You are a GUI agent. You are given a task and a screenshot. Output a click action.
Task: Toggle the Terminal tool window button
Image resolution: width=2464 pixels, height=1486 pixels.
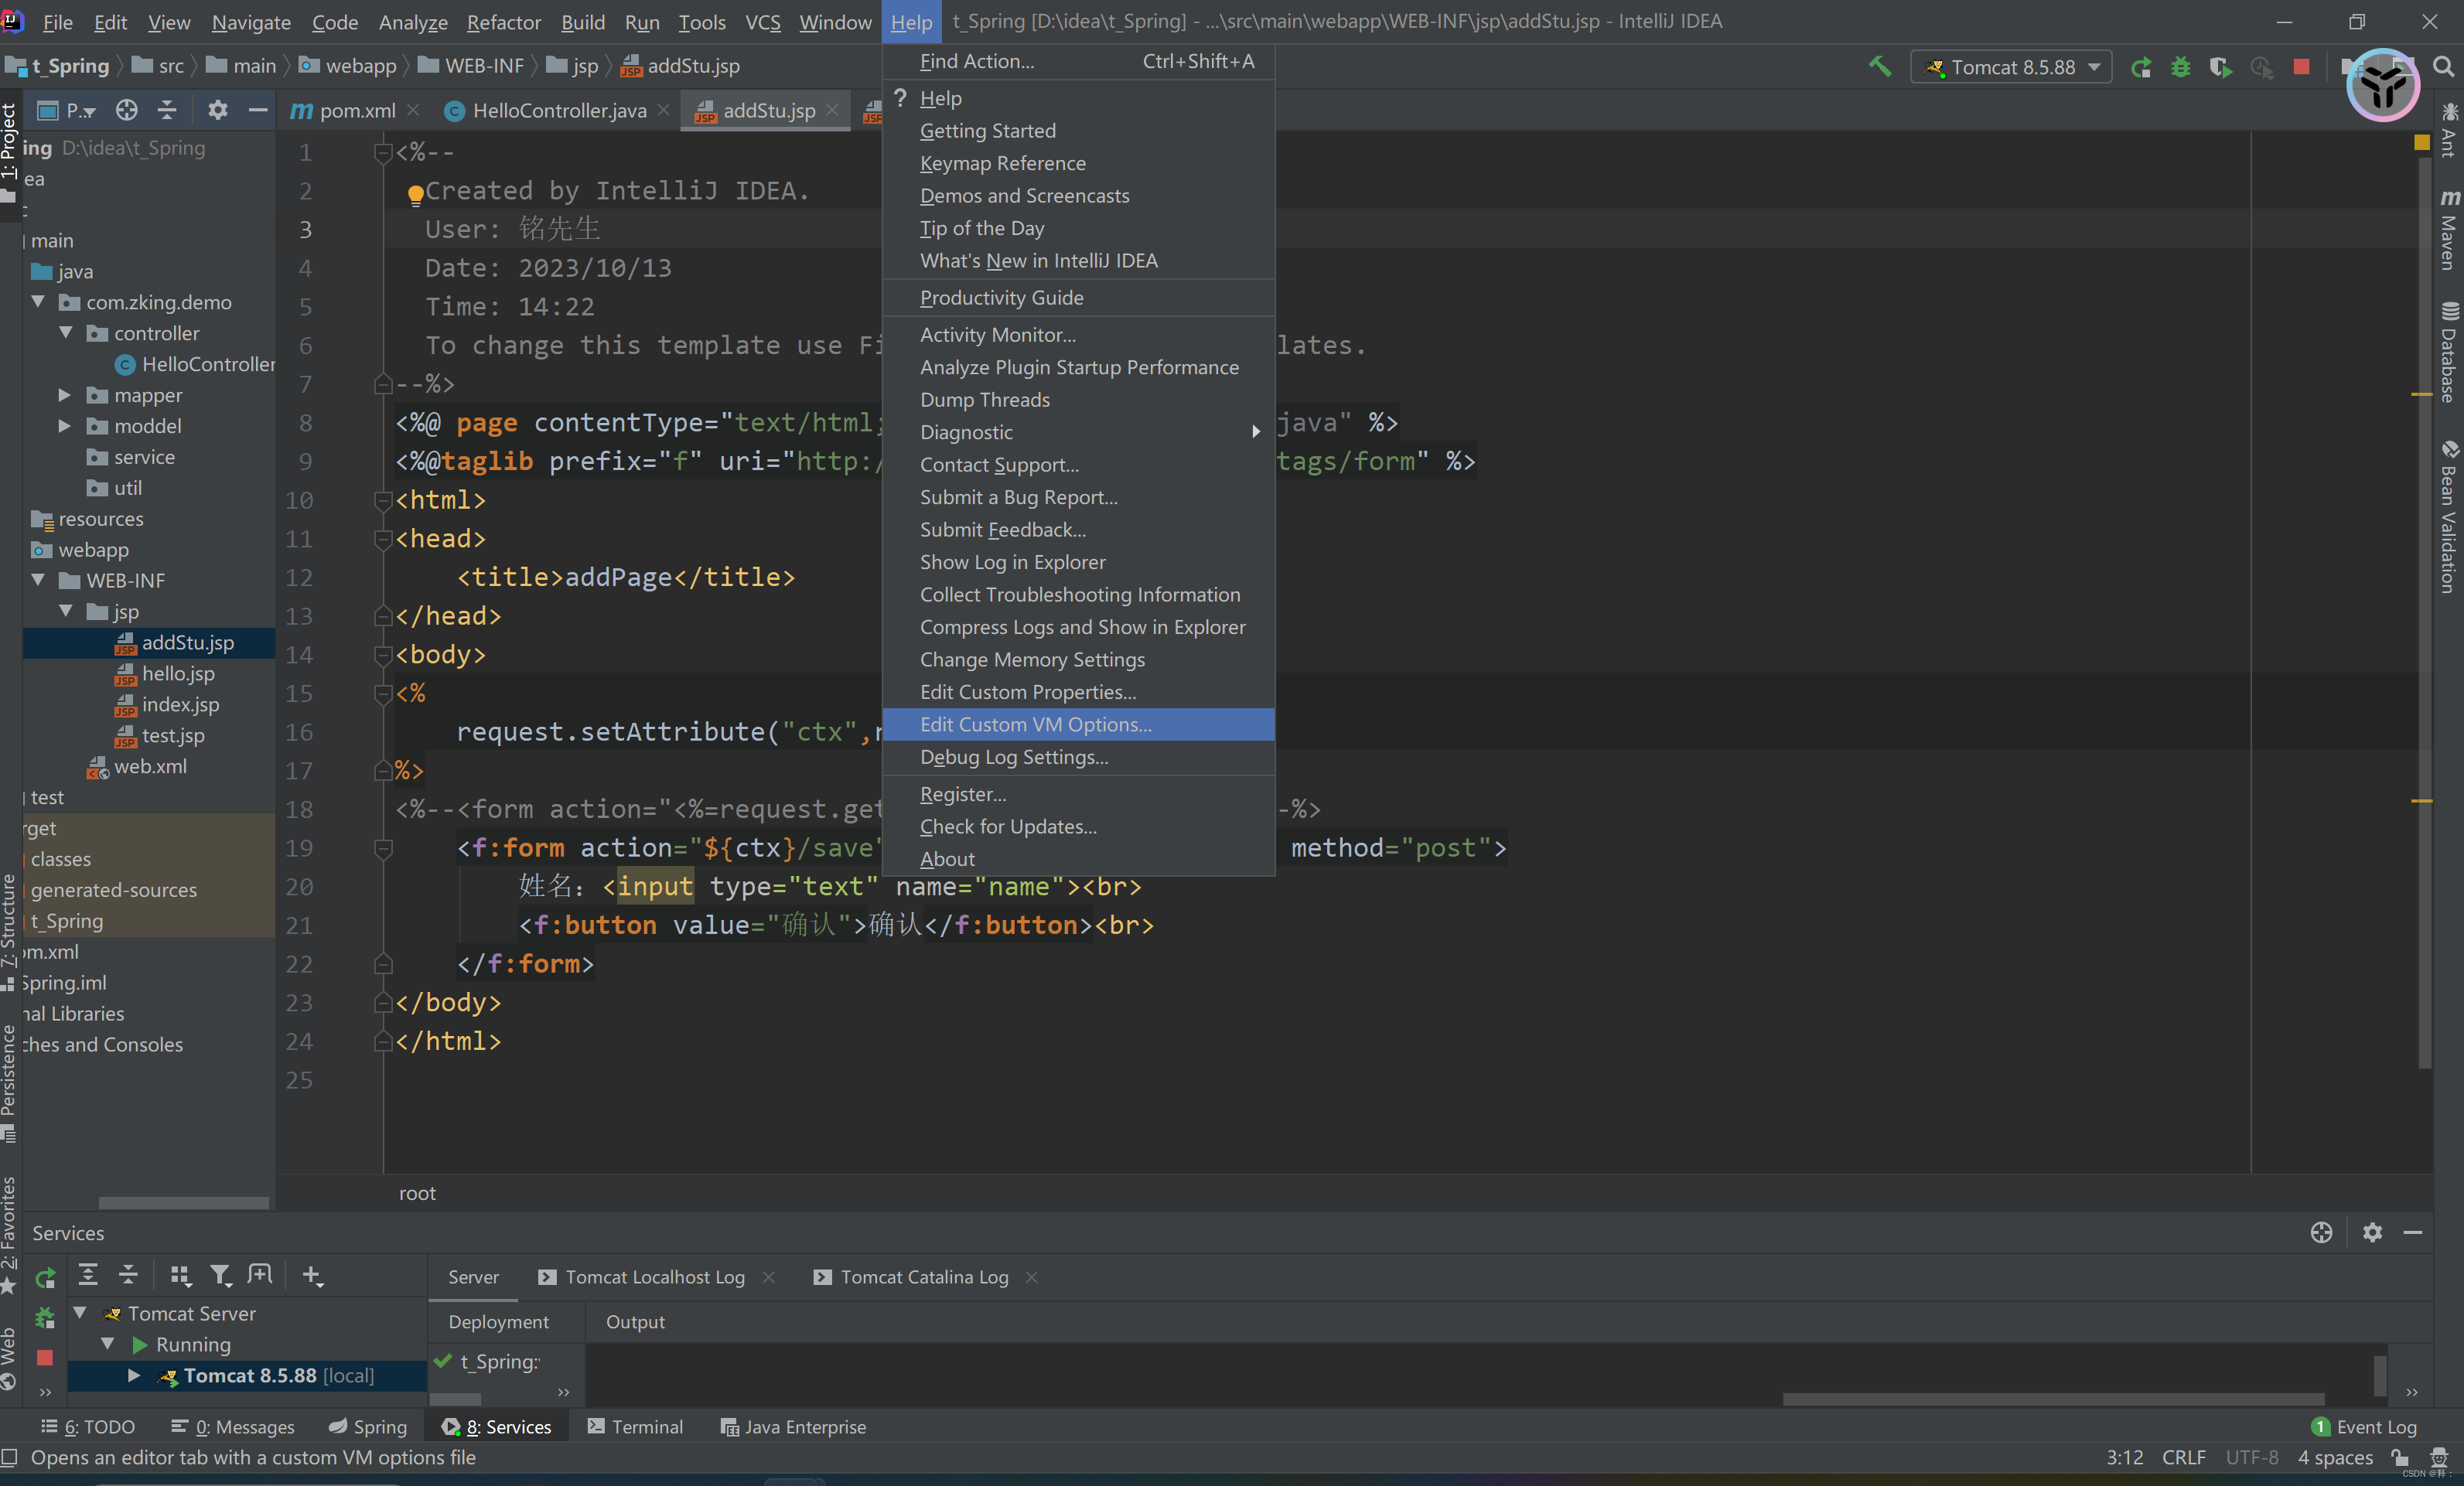[635, 1427]
